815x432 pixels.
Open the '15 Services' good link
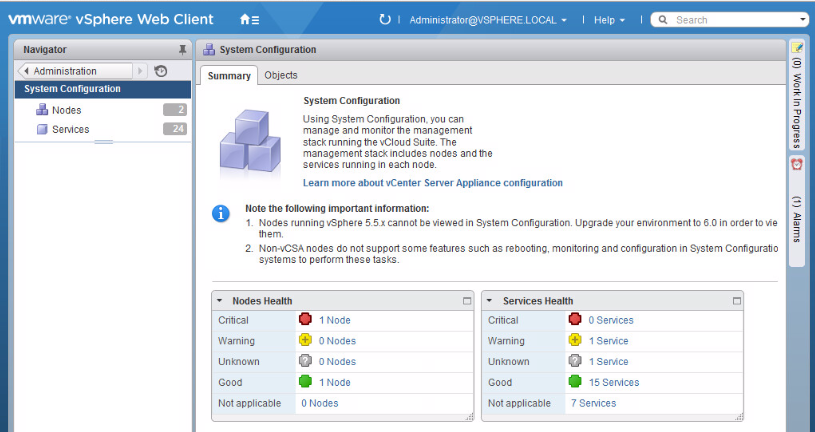pyautogui.click(x=614, y=383)
